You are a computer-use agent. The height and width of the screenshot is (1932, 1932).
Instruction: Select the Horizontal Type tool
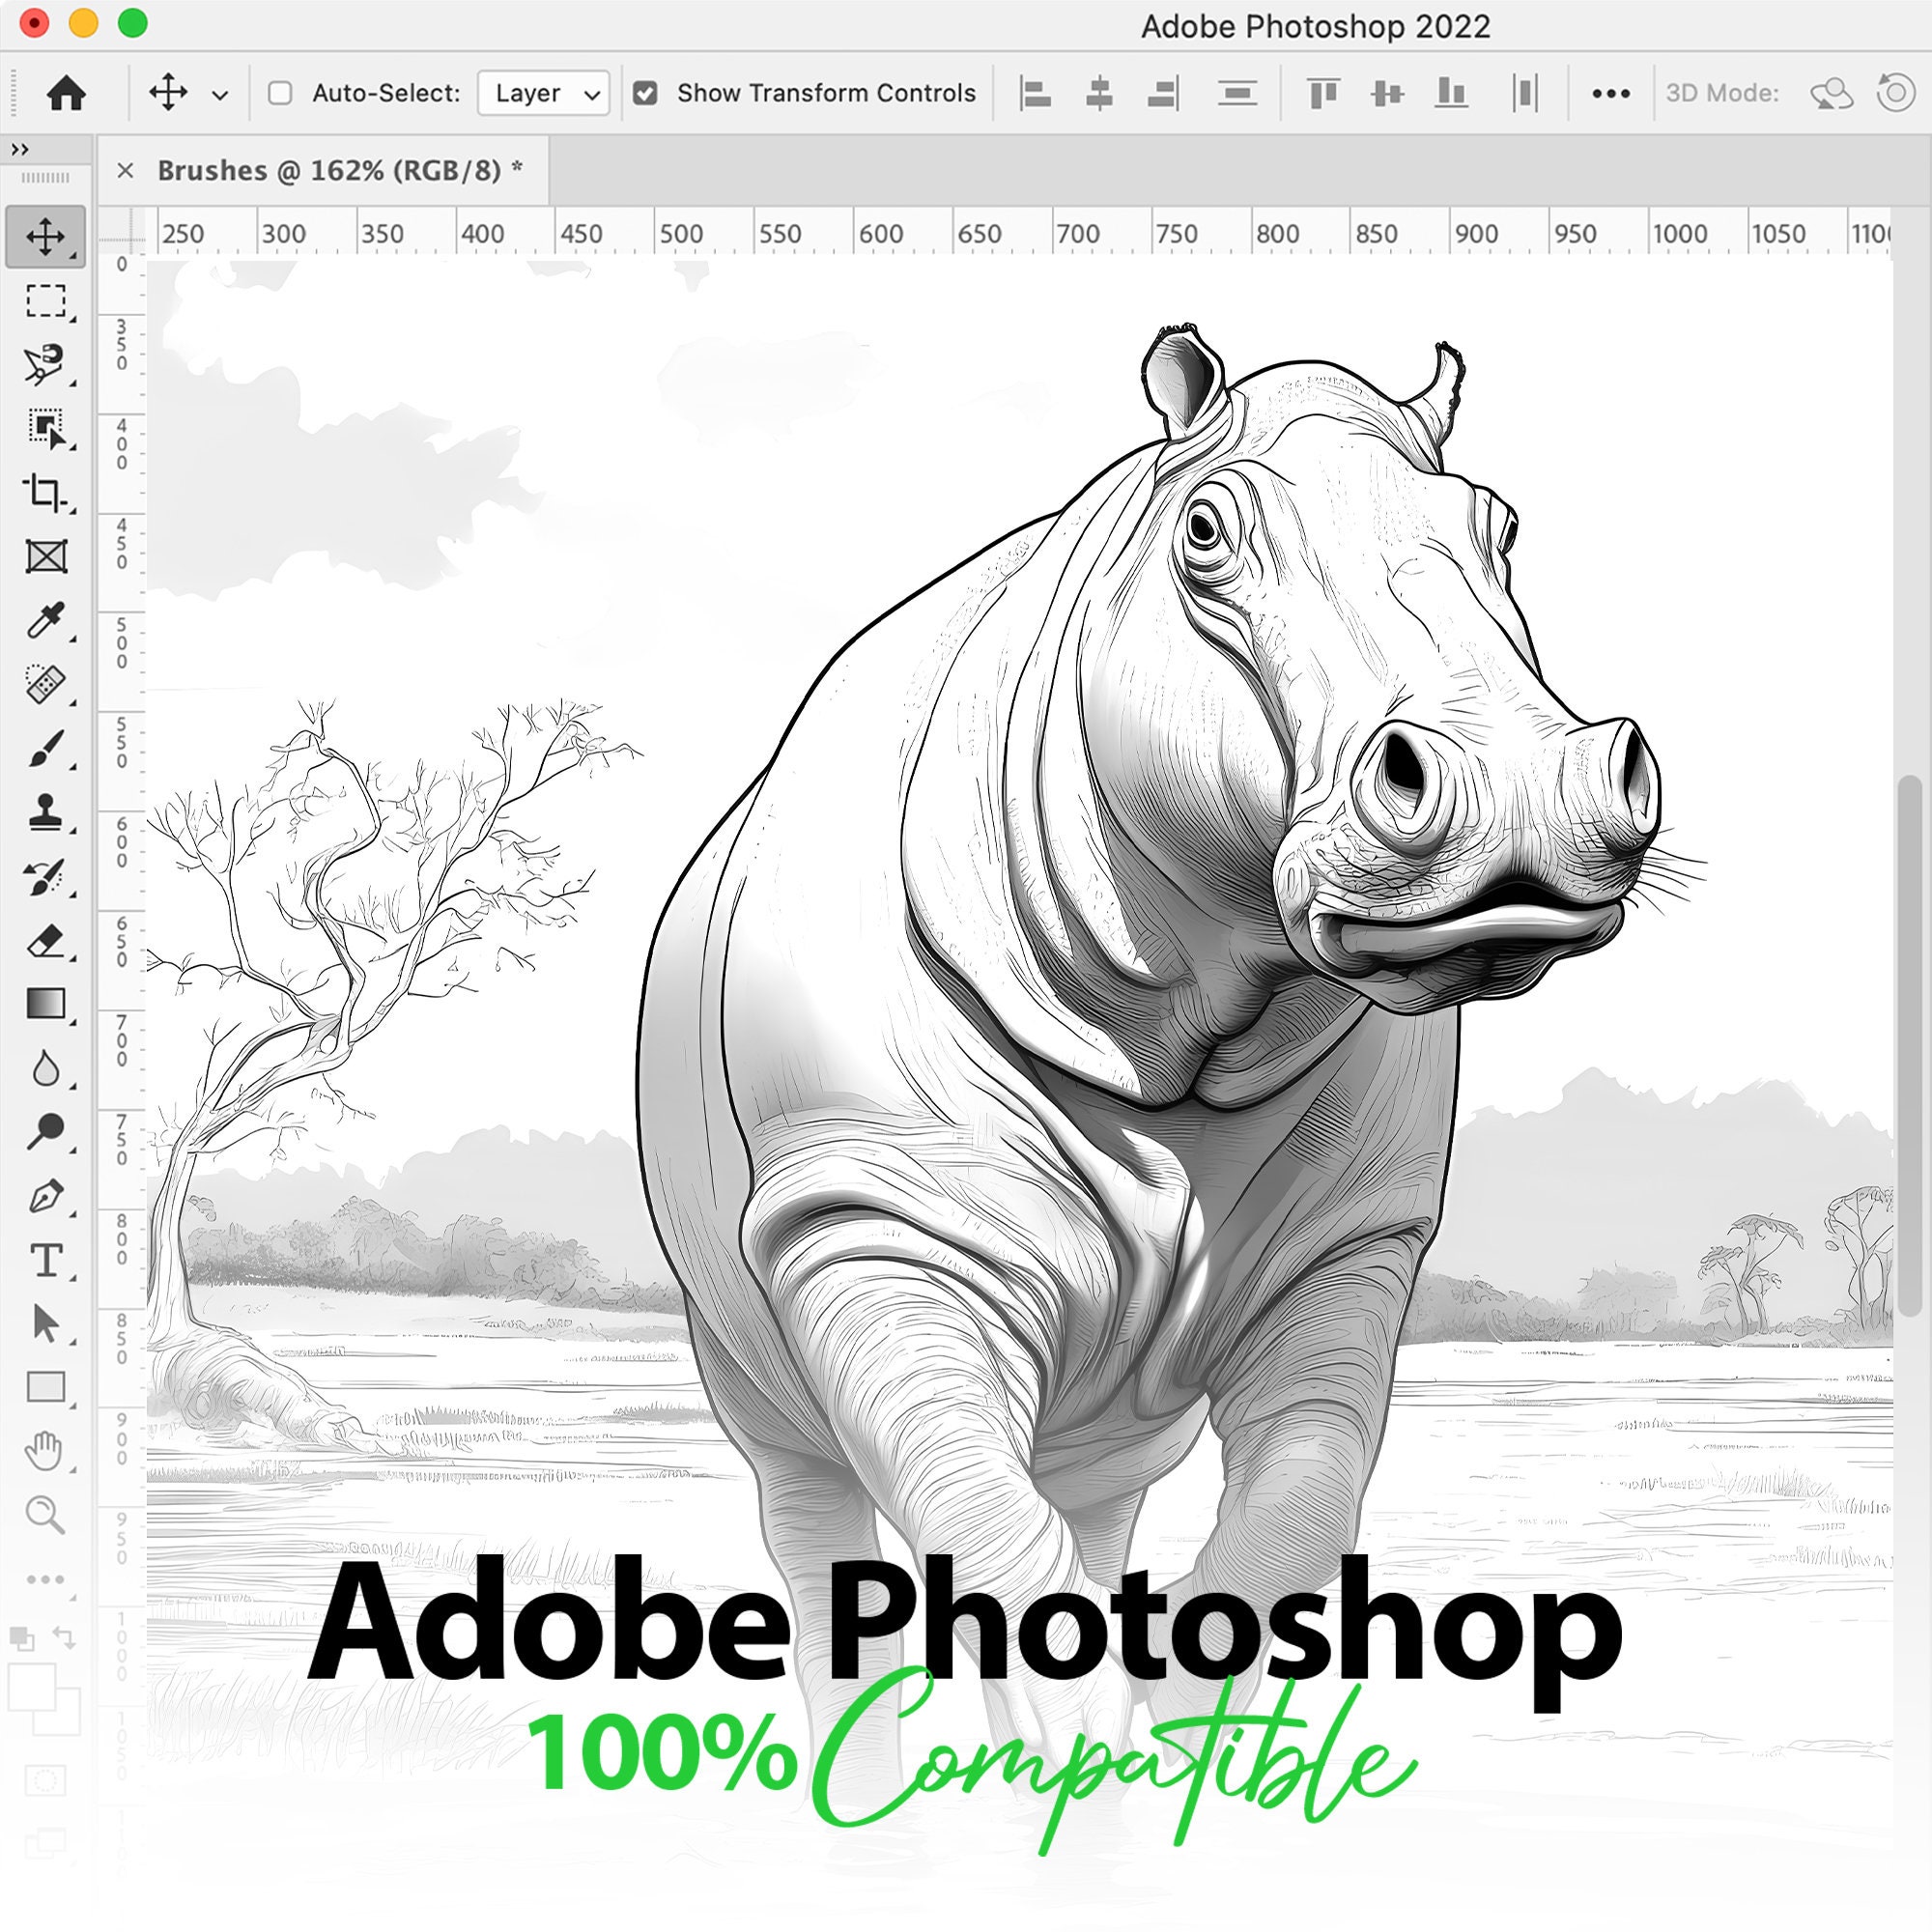[46, 1260]
